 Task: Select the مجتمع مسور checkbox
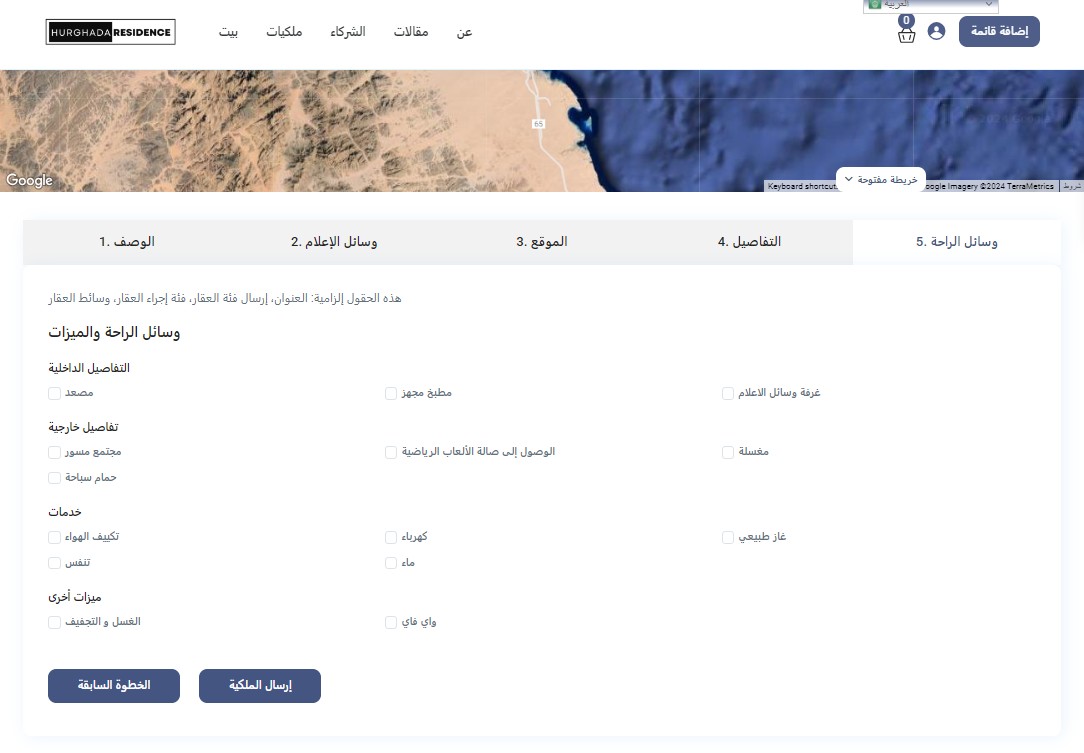pos(55,452)
